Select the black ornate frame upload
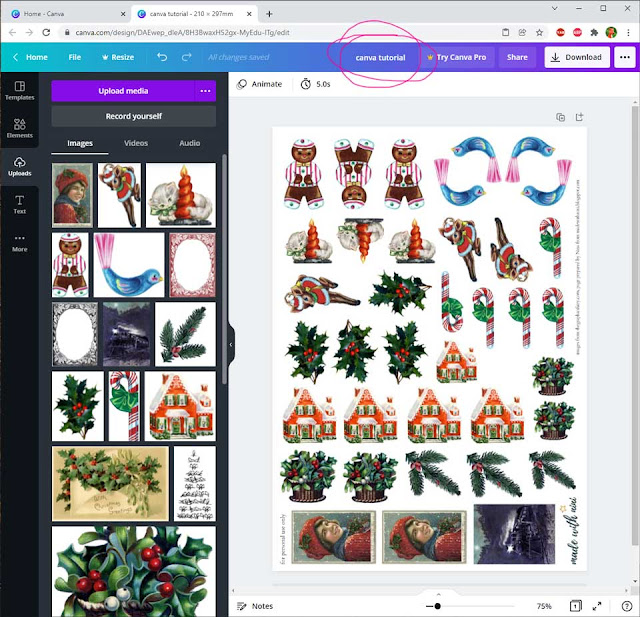 tap(75, 334)
